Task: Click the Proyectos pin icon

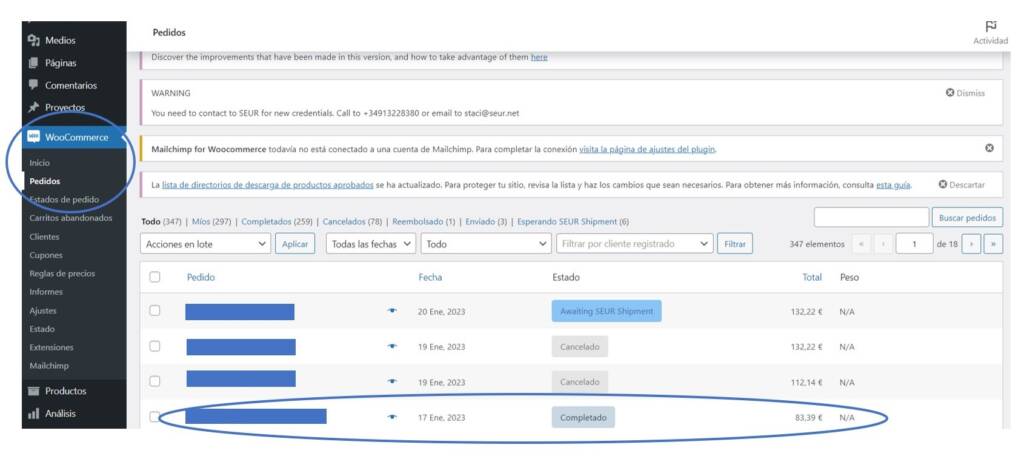Action: (x=33, y=107)
